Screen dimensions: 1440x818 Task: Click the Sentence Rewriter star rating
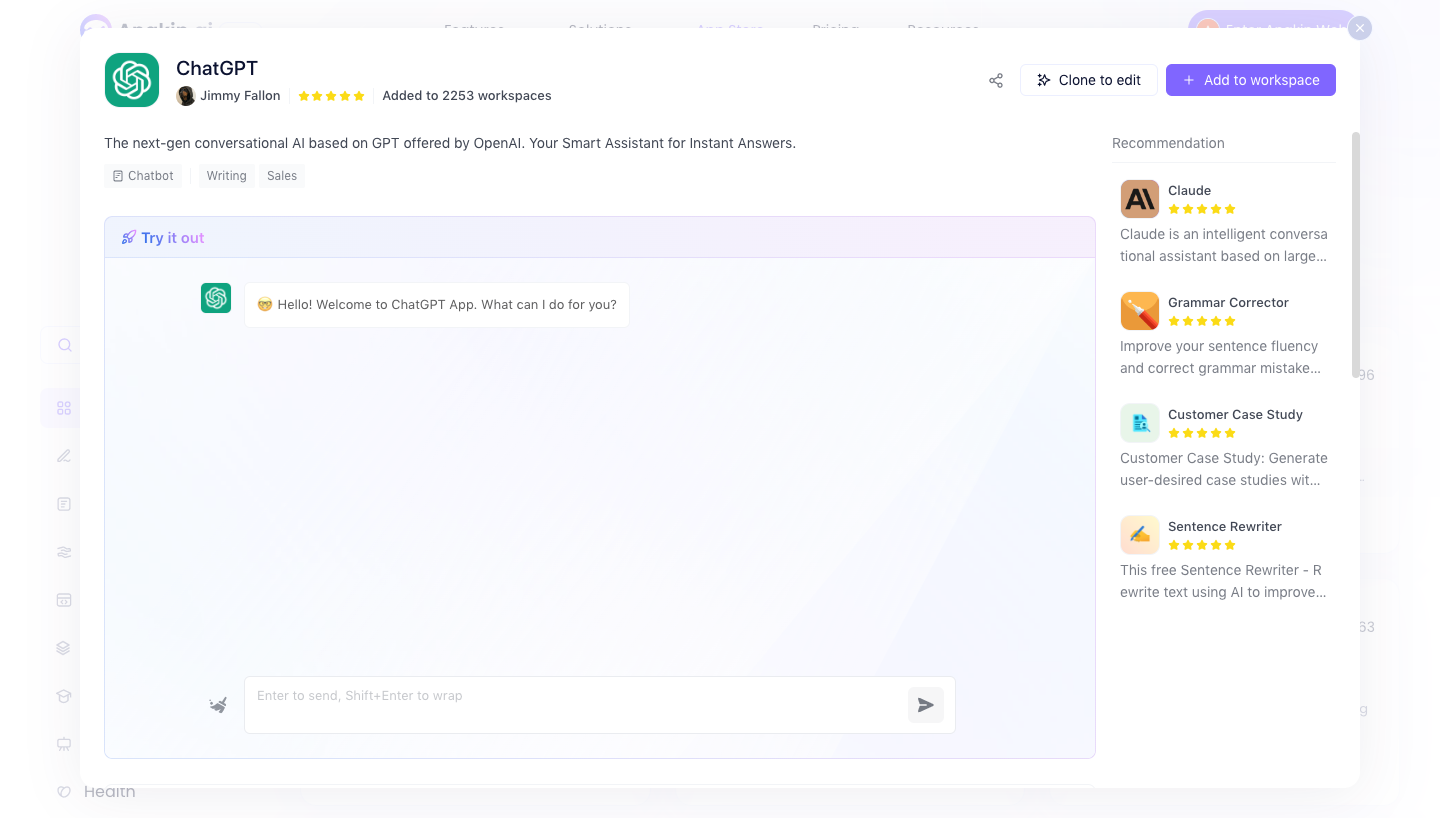1202,545
